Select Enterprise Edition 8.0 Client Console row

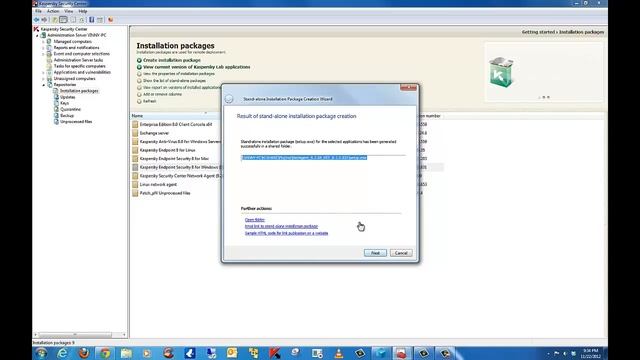pyautogui.click(x=176, y=124)
